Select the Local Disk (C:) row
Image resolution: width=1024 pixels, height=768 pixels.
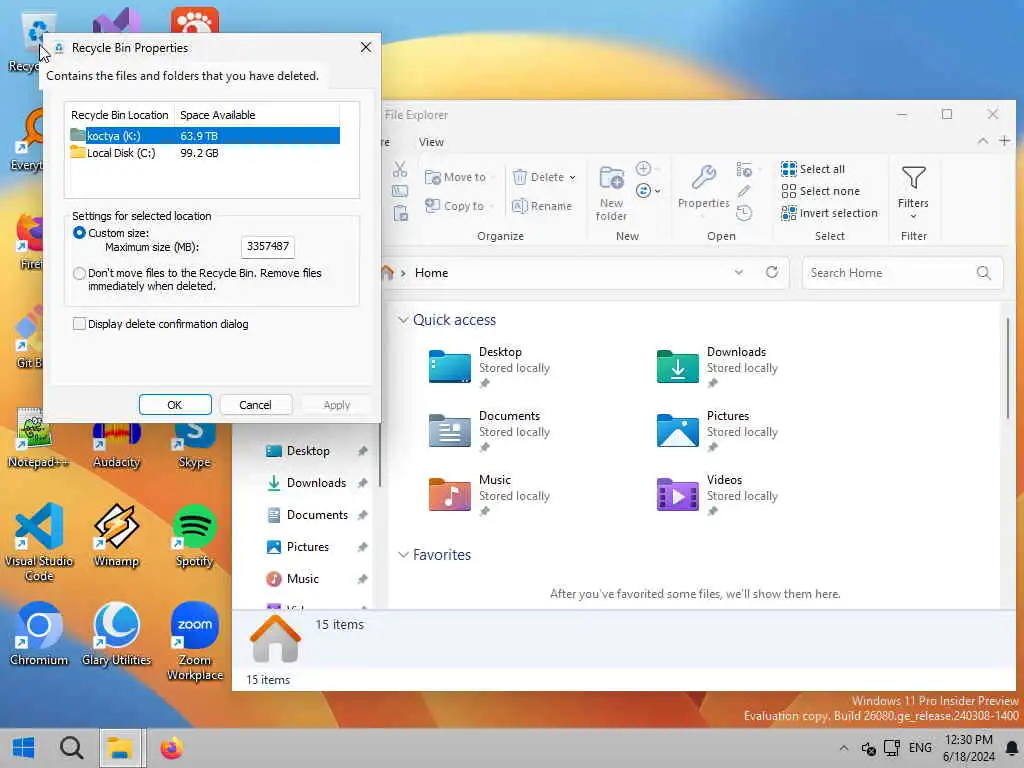204,153
